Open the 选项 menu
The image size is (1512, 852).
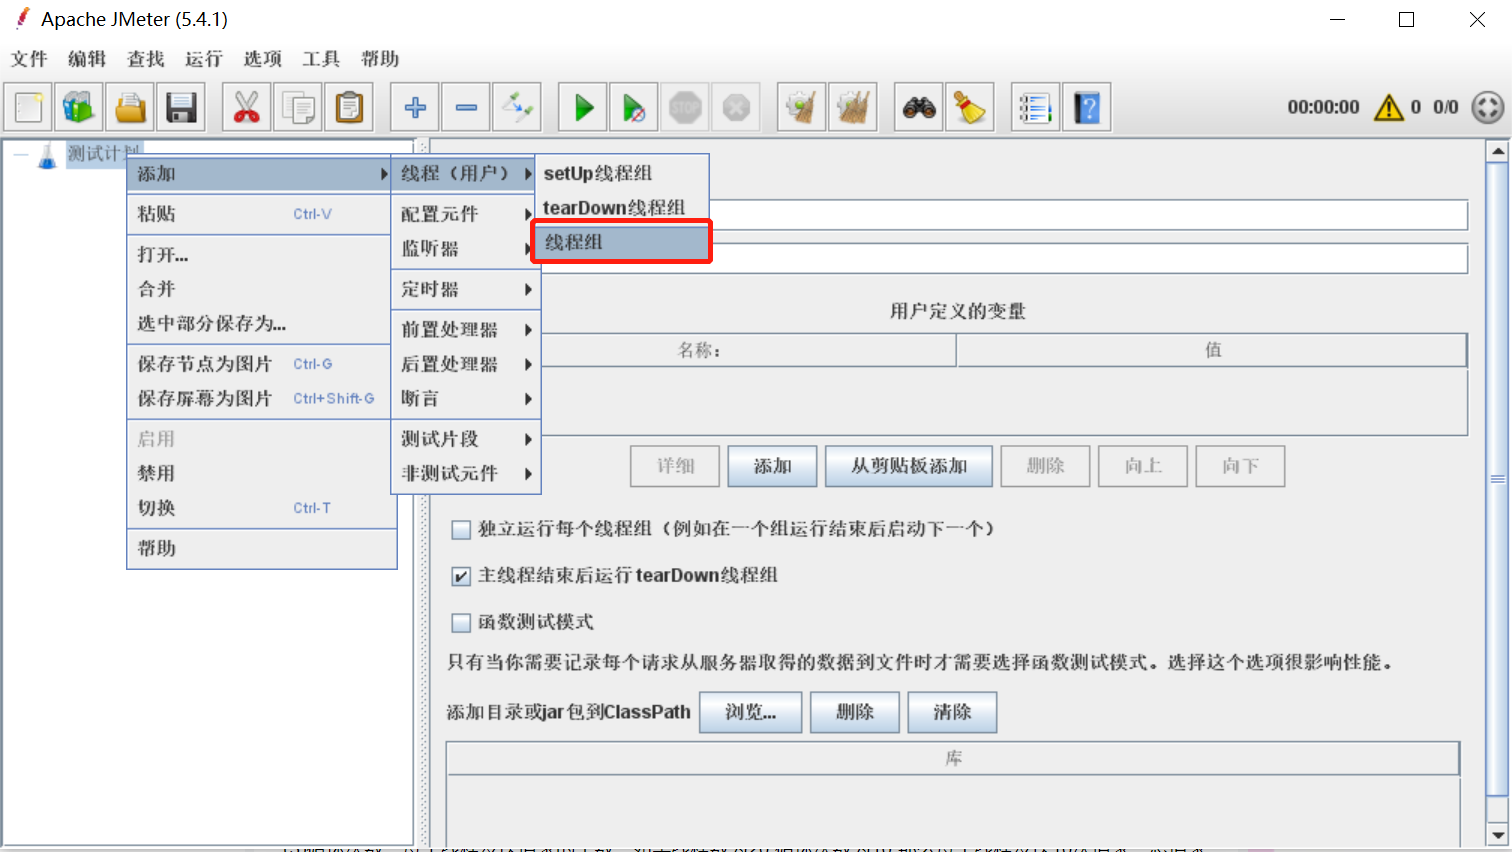[x=263, y=59]
